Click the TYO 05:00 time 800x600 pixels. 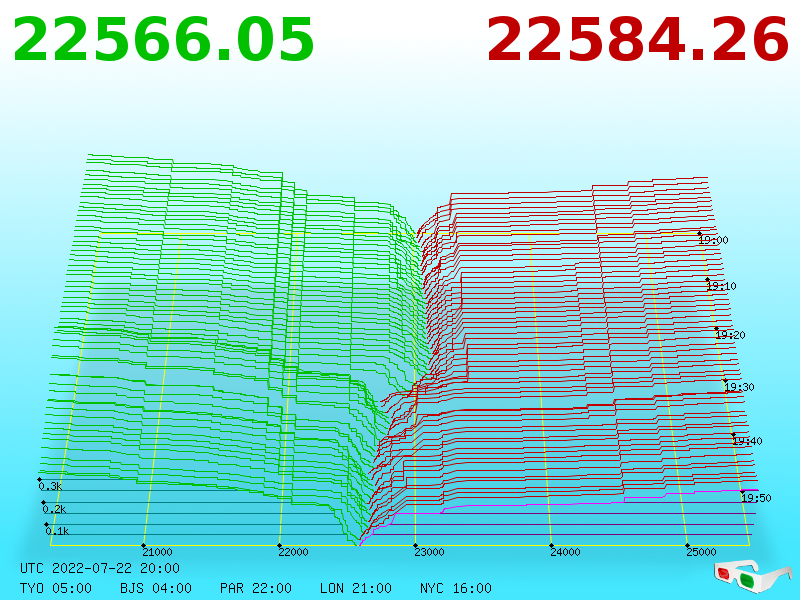[x=56, y=588]
